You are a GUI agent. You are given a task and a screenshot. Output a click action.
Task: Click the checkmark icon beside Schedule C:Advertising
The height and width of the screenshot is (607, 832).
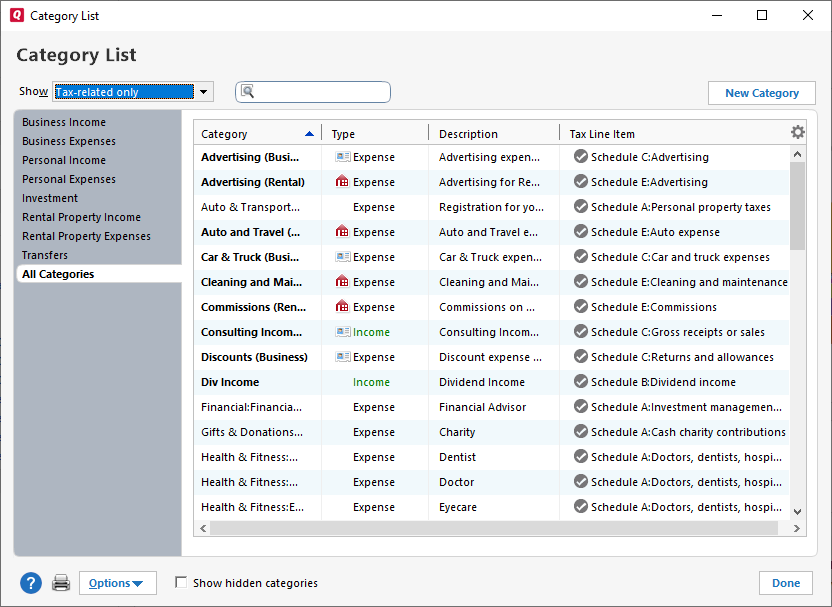click(579, 157)
